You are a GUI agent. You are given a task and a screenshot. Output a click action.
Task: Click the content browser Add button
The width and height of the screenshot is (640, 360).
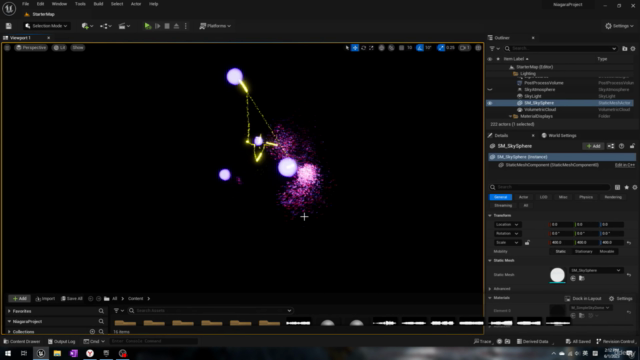20,299
